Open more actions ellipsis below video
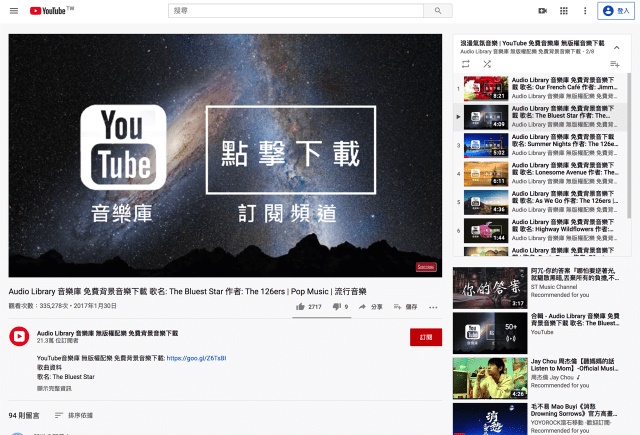The image size is (640, 435). tap(433, 307)
